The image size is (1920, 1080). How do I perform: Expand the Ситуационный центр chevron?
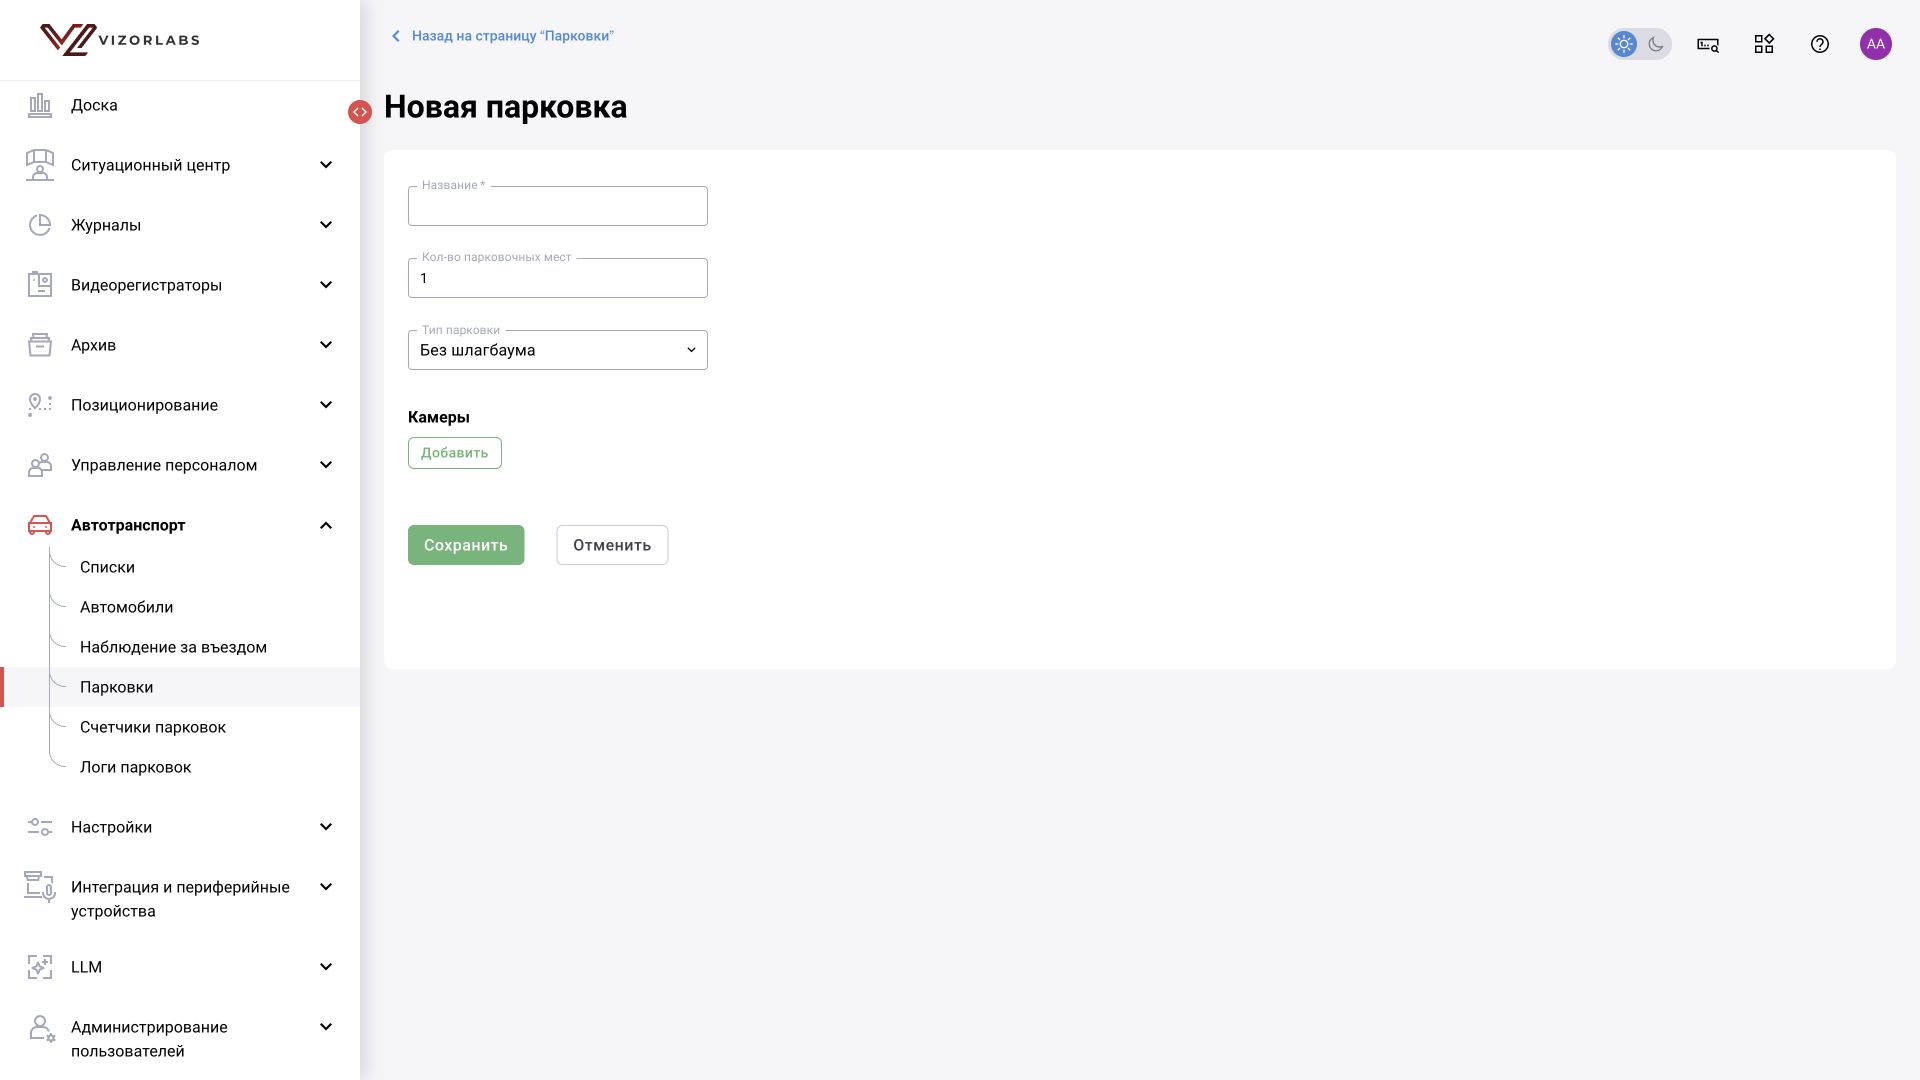[x=326, y=165]
